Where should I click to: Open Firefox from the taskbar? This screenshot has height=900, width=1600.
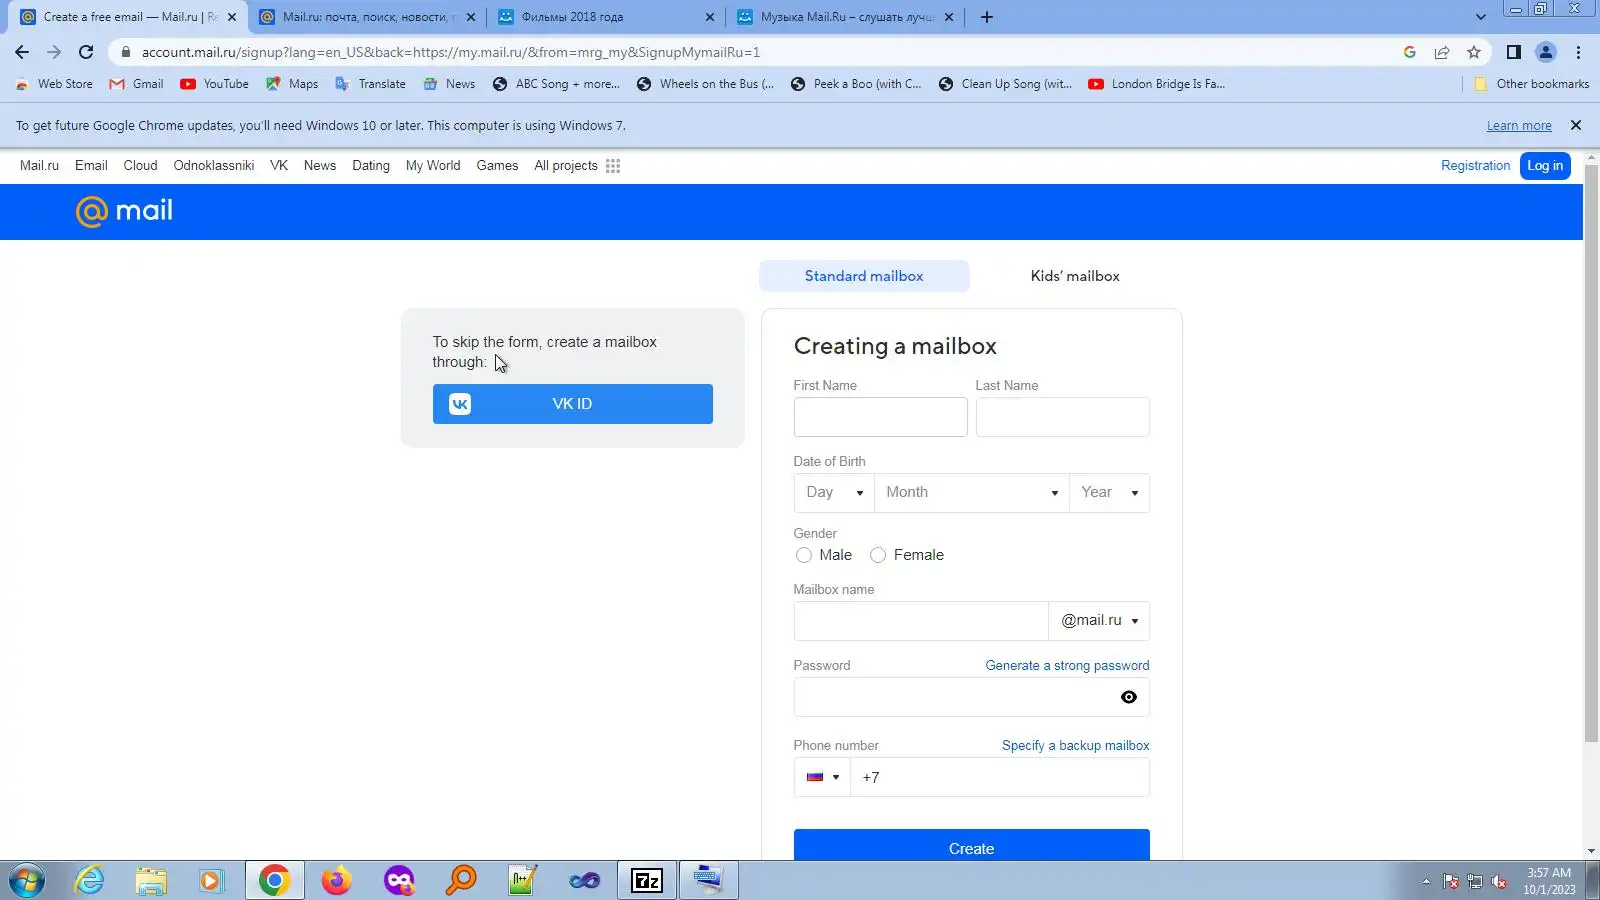coord(336,881)
